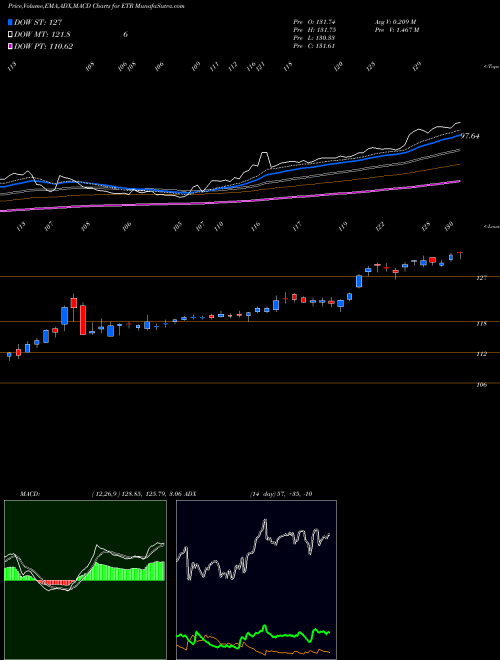
Task: Select the 'DOW PT: 110.62' legend label
Action: 43,46
